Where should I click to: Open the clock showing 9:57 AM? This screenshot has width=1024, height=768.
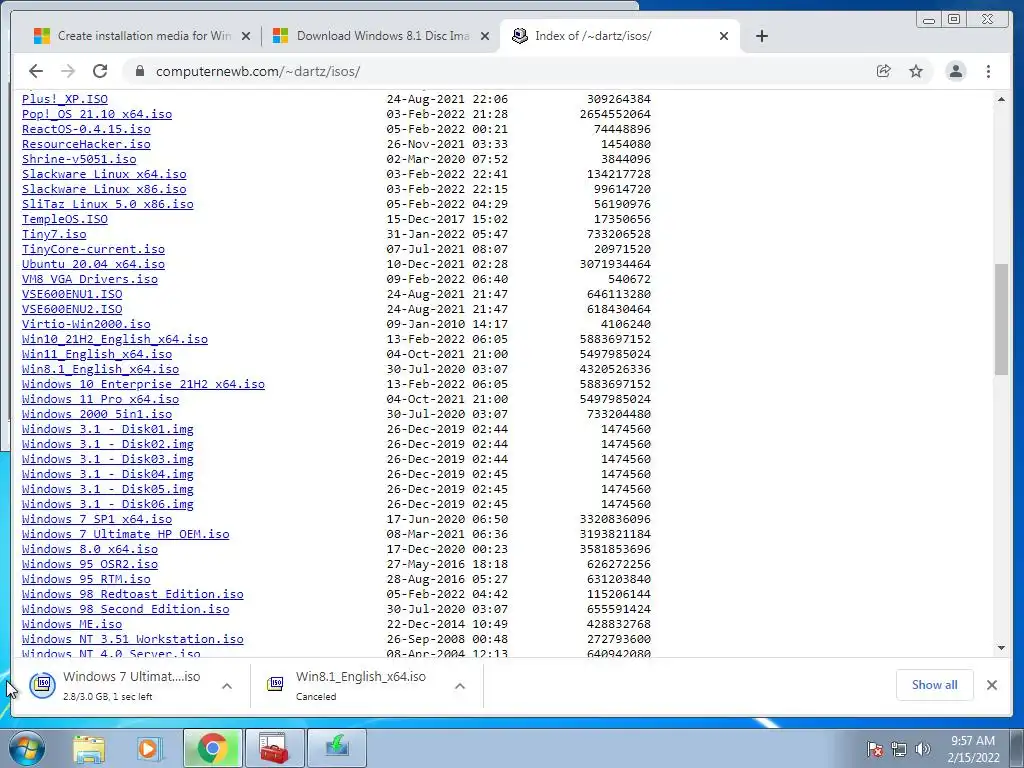(x=973, y=749)
